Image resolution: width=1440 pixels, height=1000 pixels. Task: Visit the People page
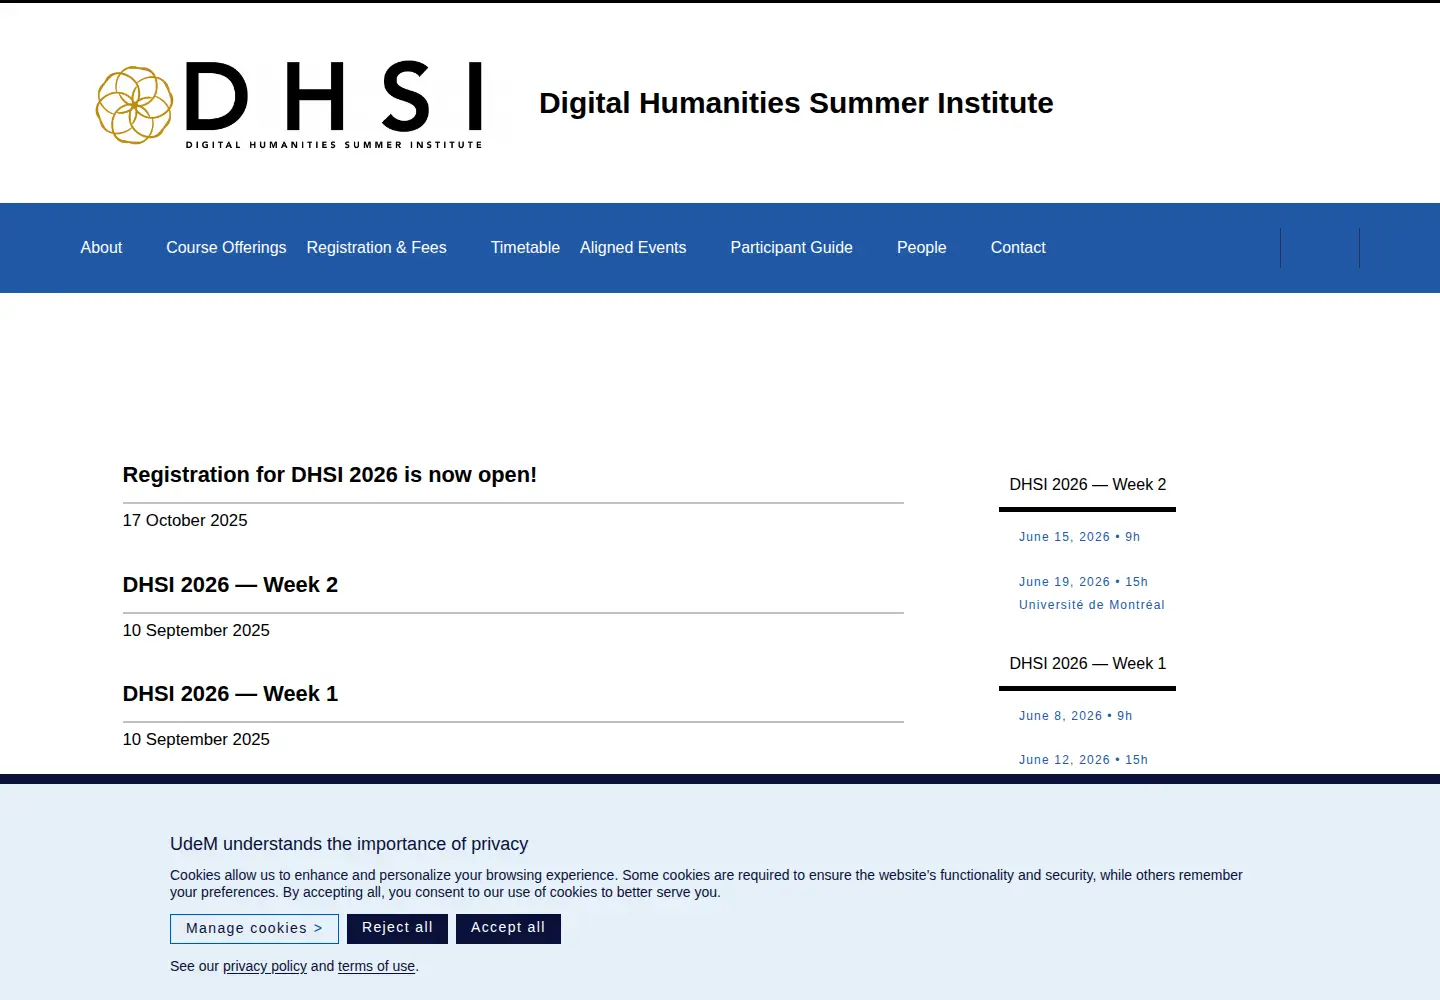921,248
